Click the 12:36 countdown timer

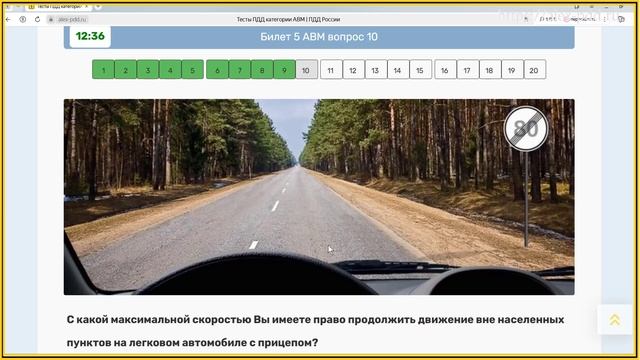pyautogui.click(x=90, y=36)
